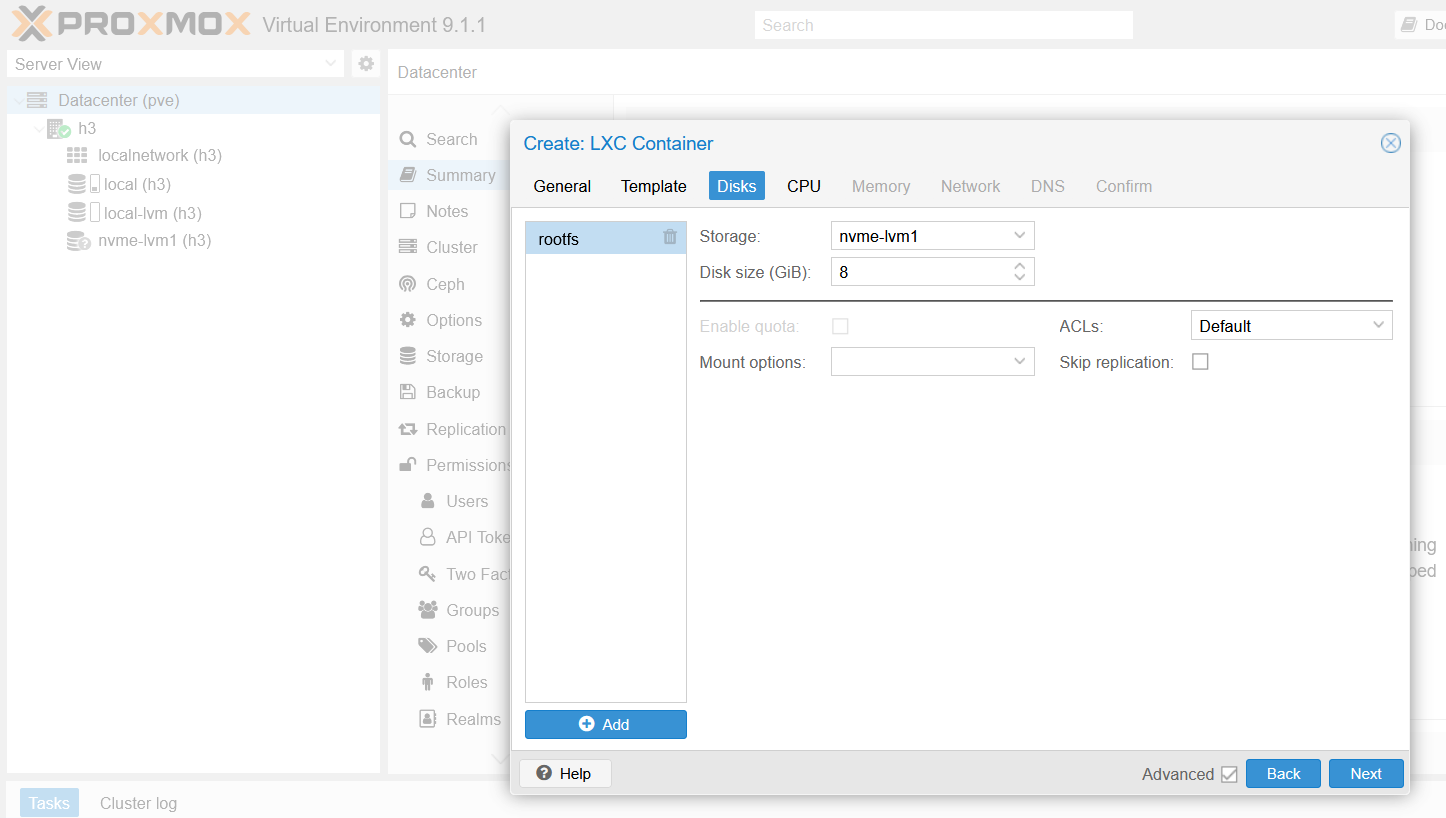
Task: Click the Groups people icon
Action: click(428, 610)
